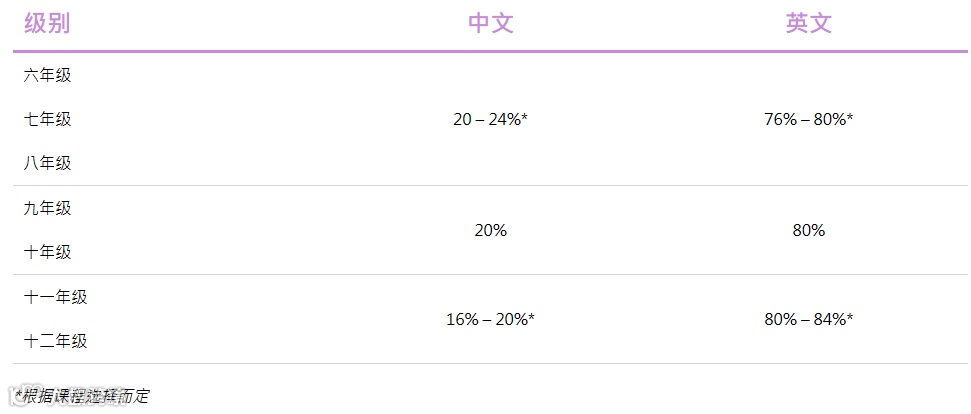
Task: Select the 16% – 20%* Chinese cell
Action: click(x=490, y=319)
